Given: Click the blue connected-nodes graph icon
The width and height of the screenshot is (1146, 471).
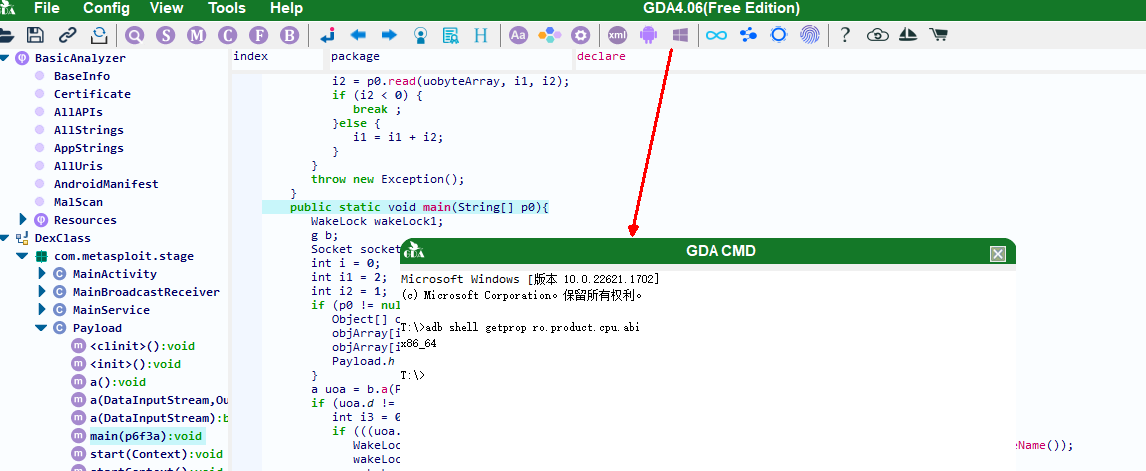Looking at the screenshot, I should coord(748,34).
